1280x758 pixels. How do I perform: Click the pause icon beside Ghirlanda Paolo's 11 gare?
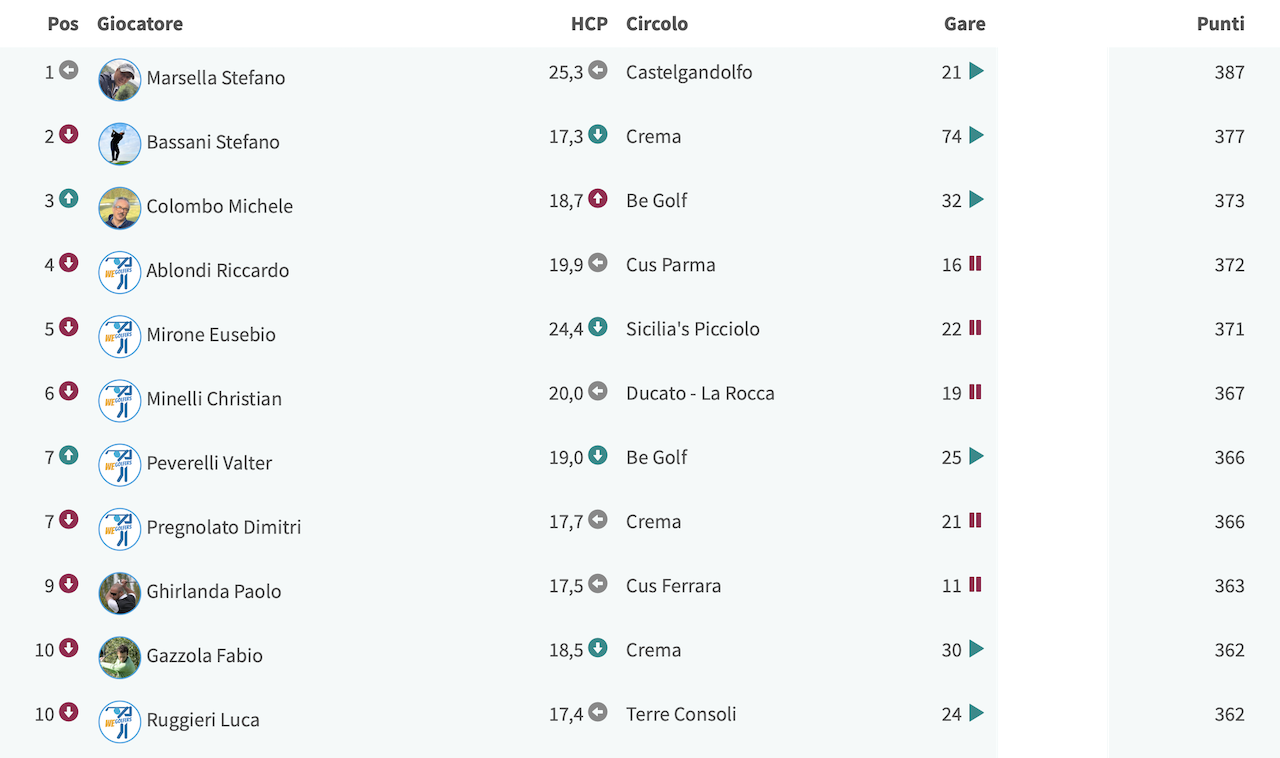click(975, 584)
